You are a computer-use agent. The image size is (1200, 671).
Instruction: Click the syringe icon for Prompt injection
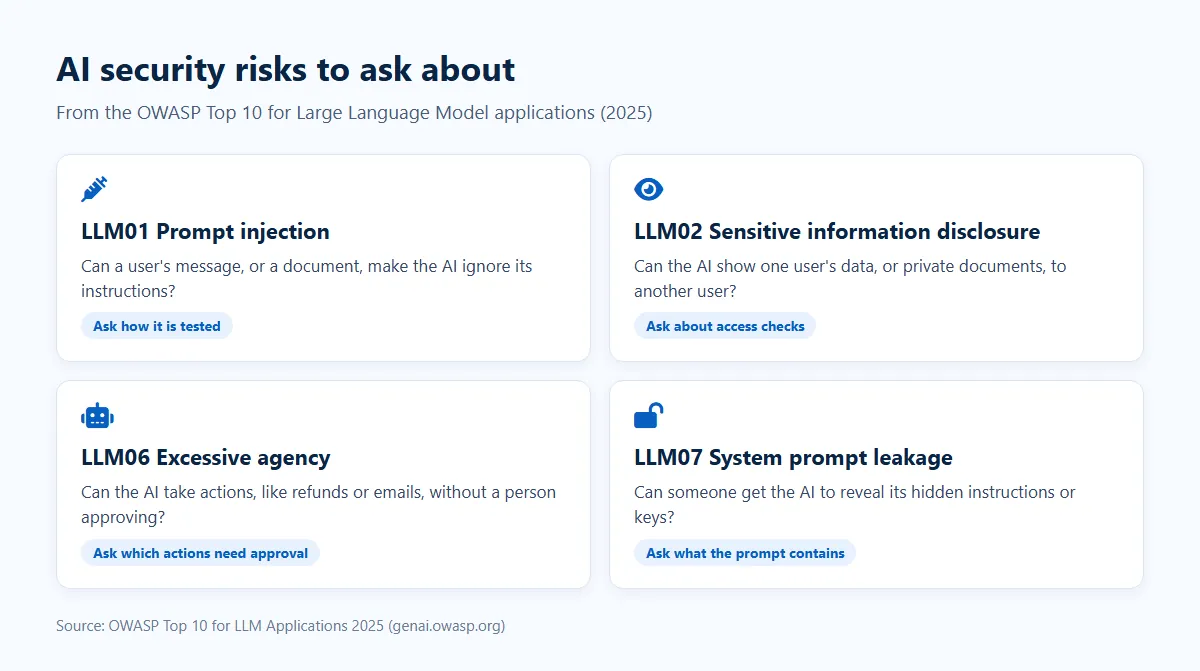[x=94, y=189]
